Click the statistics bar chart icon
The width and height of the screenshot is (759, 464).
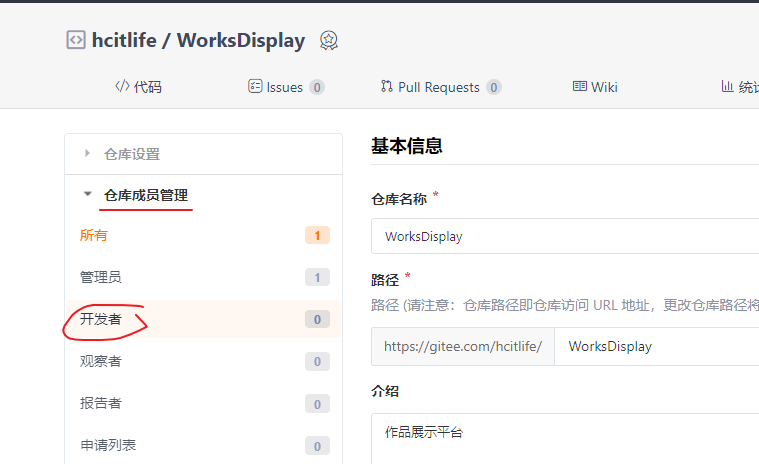point(727,86)
